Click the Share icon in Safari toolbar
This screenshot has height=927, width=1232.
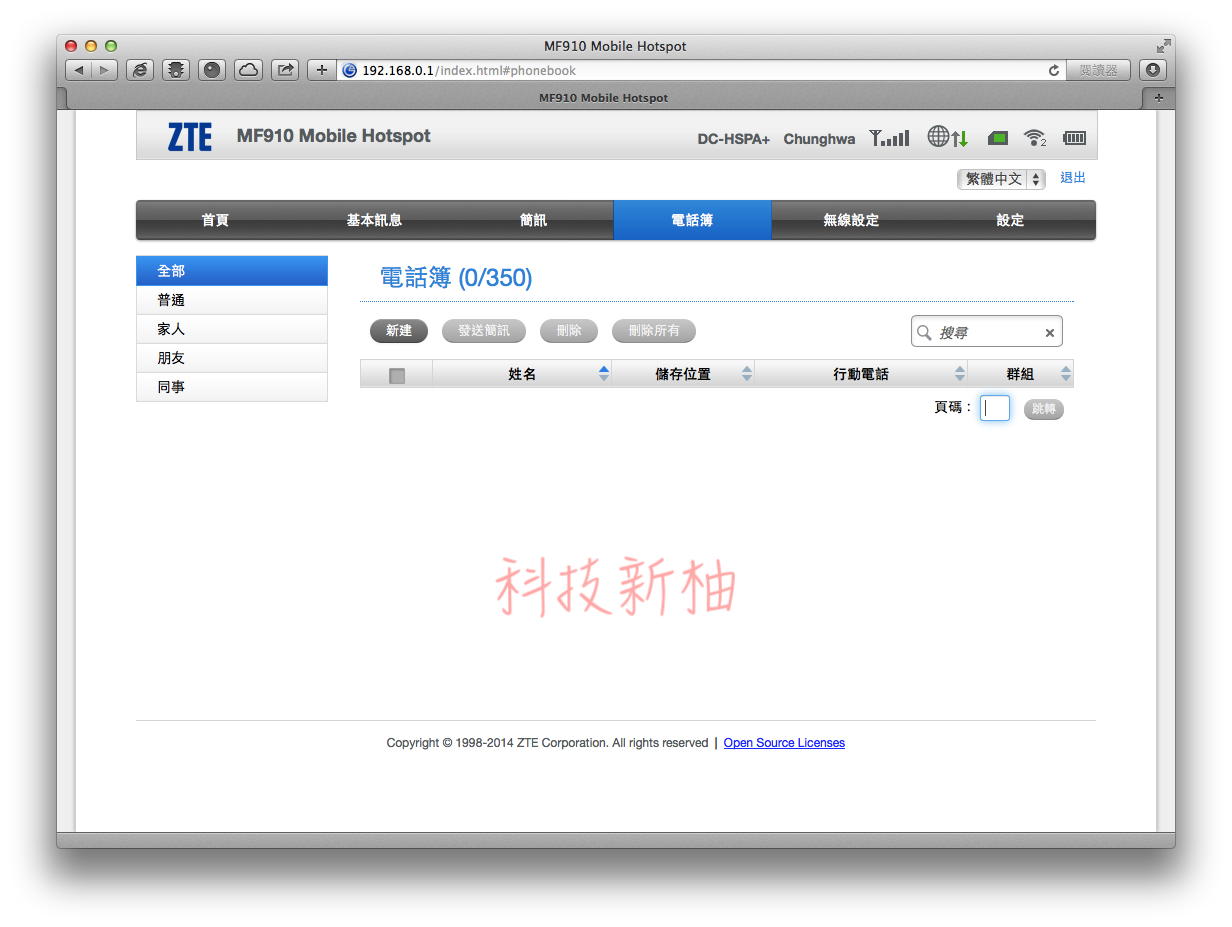285,70
